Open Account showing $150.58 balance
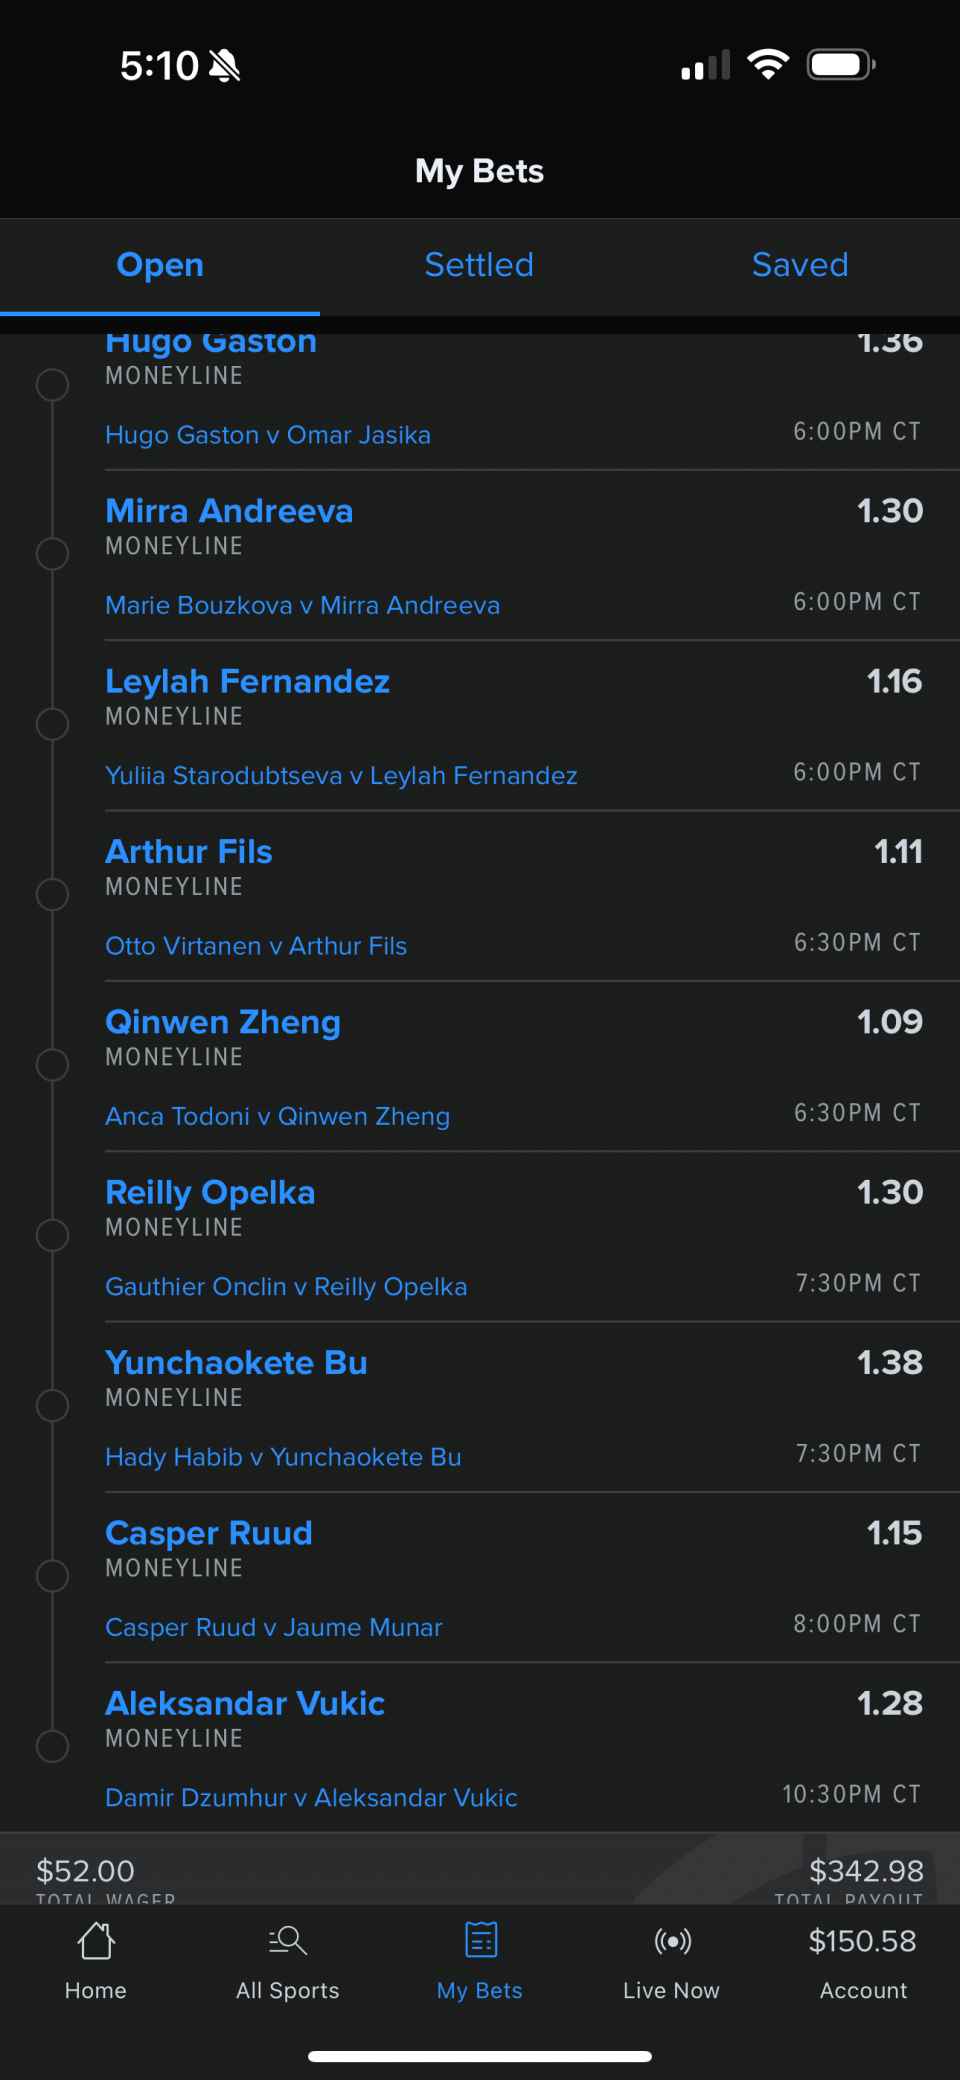 pos(863,1960)
